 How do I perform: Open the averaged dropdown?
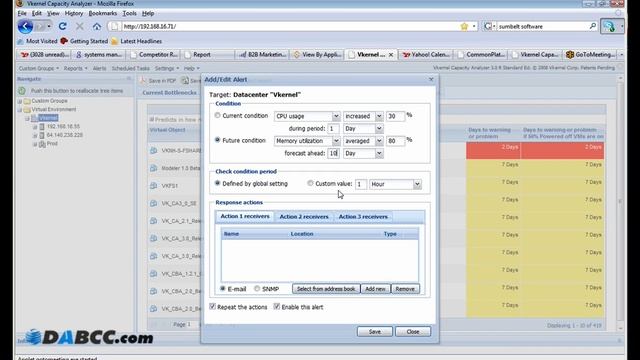point(379,141)
